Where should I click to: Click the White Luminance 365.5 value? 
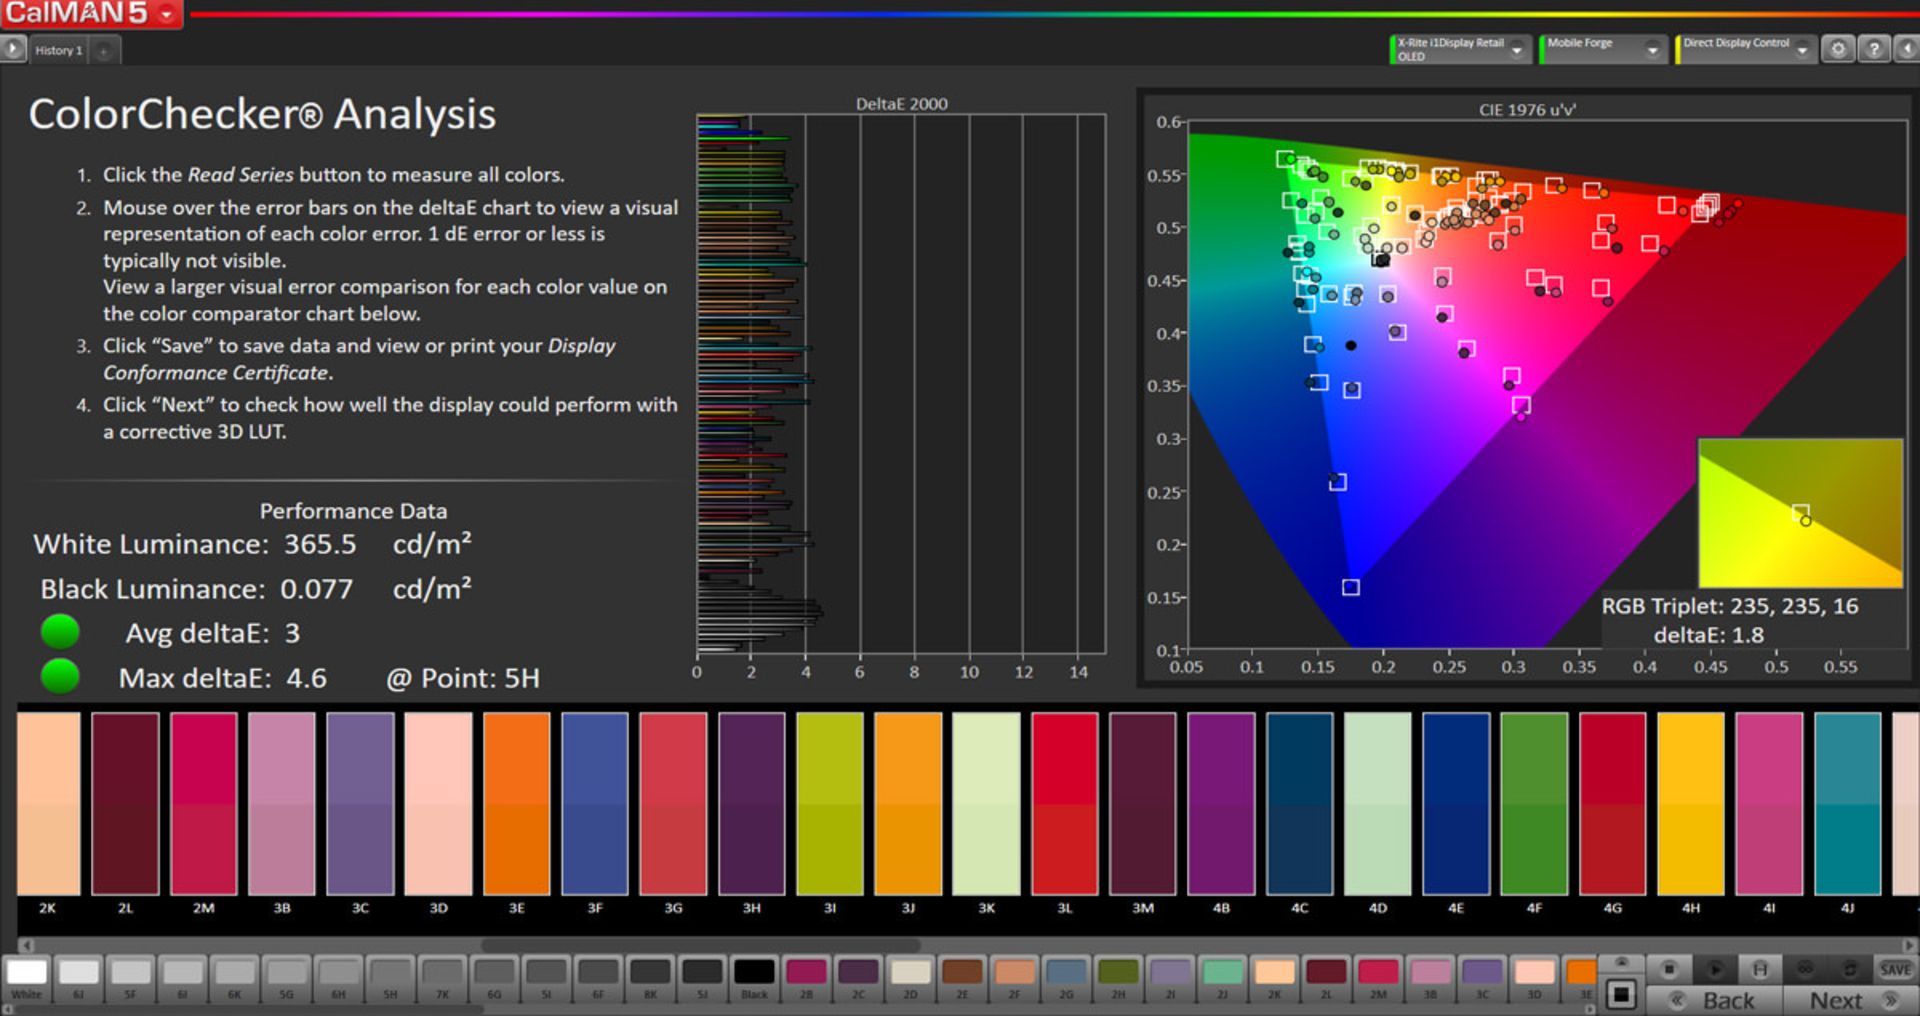320,544
